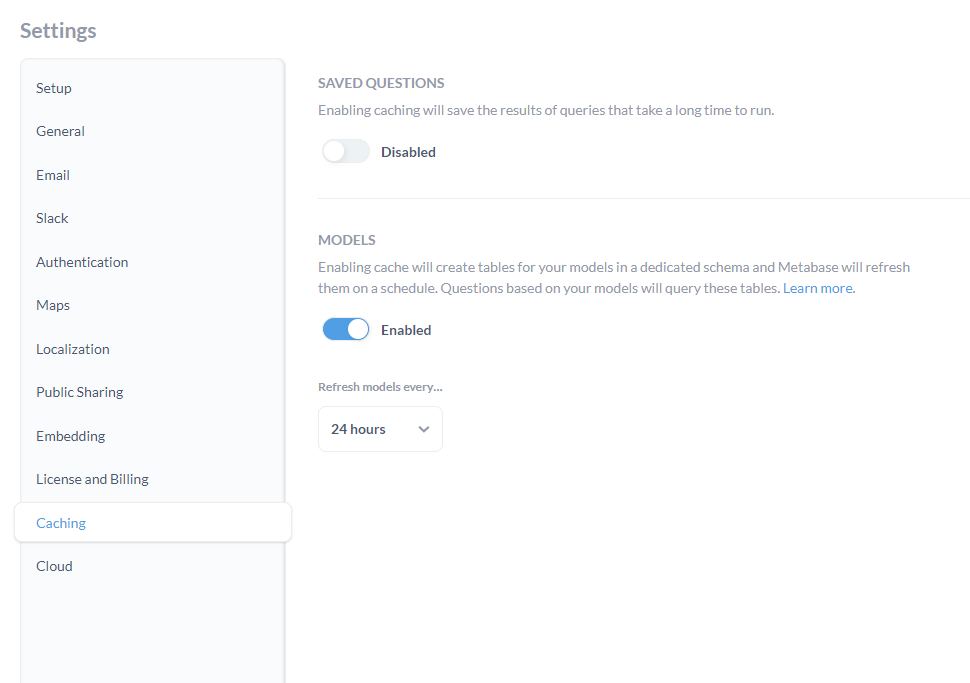Viewport: 970px width, 683px height.
Task: Click the Settings page heading
Action: (x=58, y=30)
